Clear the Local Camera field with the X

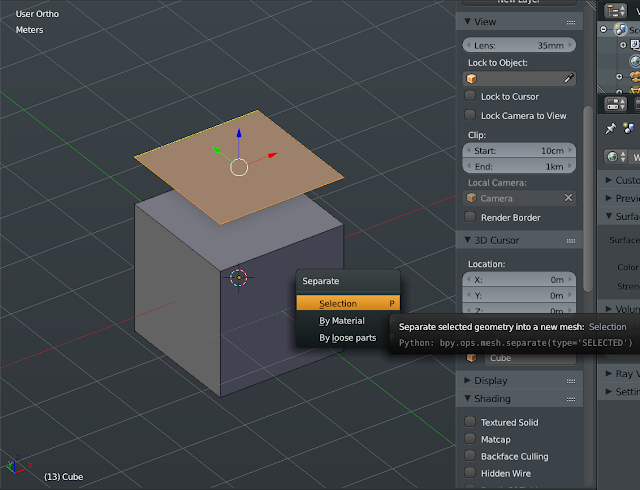[x=568, y=198]
